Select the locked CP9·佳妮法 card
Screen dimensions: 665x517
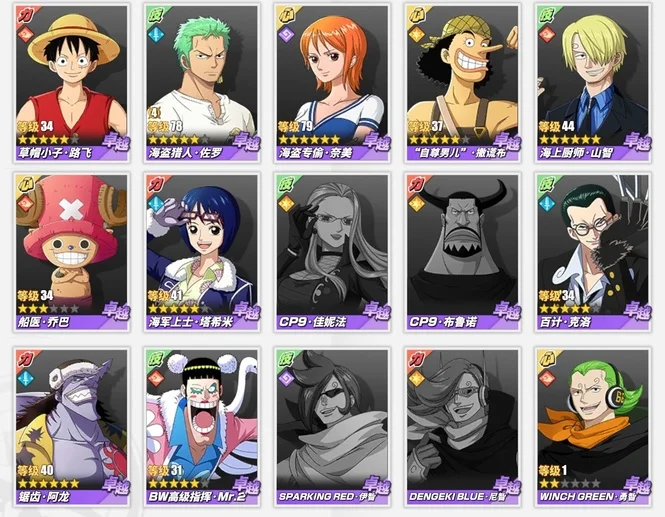tap(332, 252)
